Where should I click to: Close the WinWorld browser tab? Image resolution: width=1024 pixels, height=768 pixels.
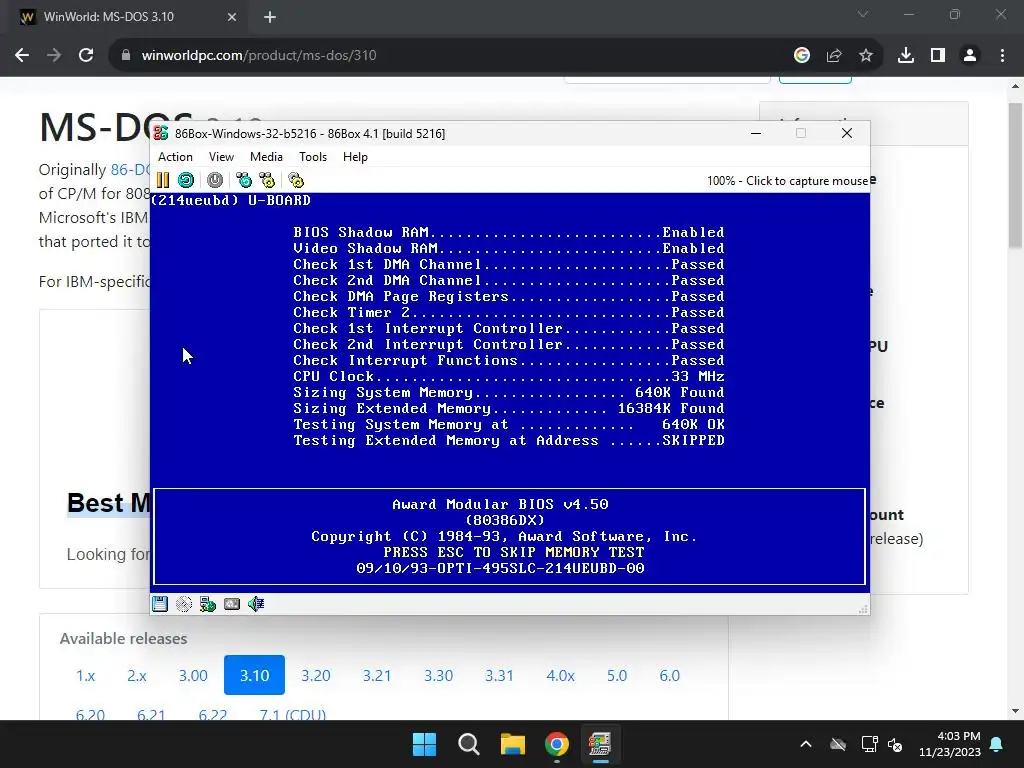tap(232, 17)
